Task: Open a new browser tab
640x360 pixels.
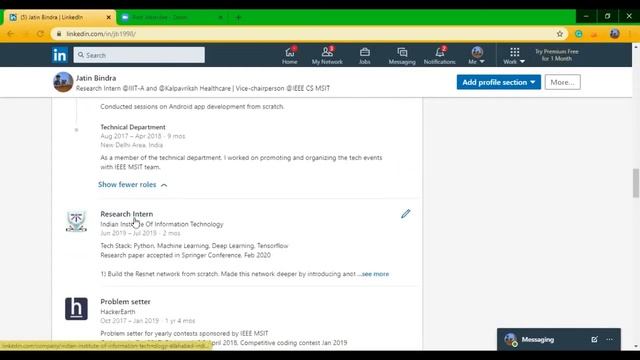Action: (x=238, y=17)
